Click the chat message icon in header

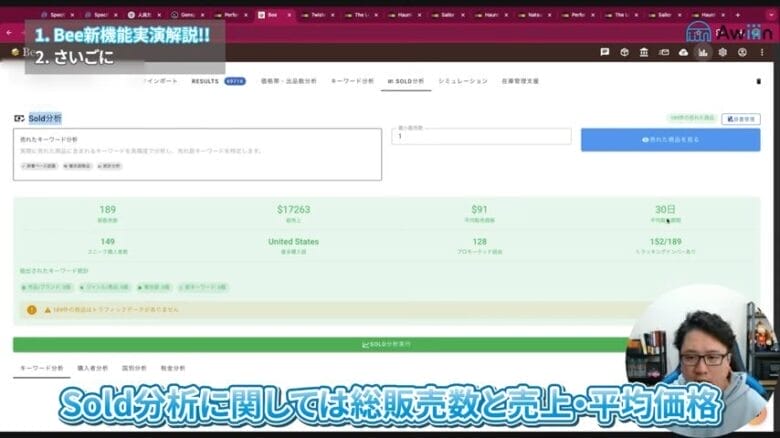tap(604, 52)
